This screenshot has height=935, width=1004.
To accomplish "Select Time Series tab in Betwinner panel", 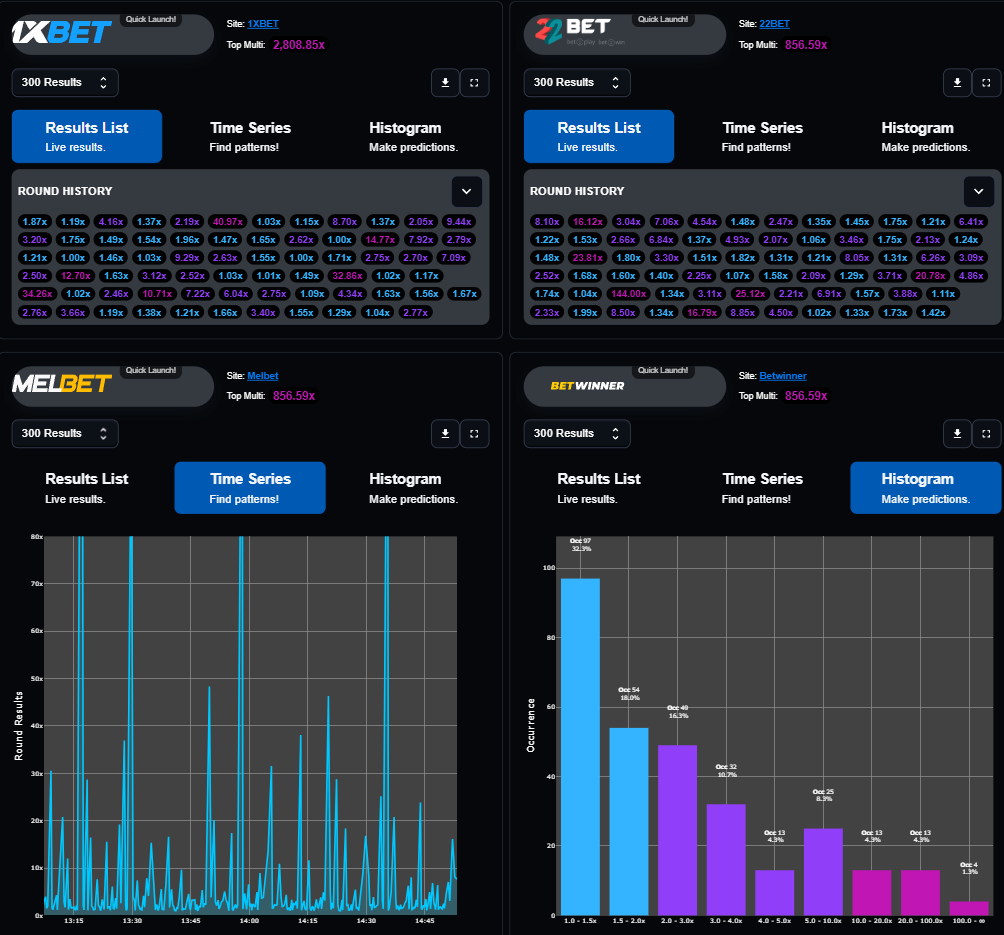I will click(x=763, y=488).
